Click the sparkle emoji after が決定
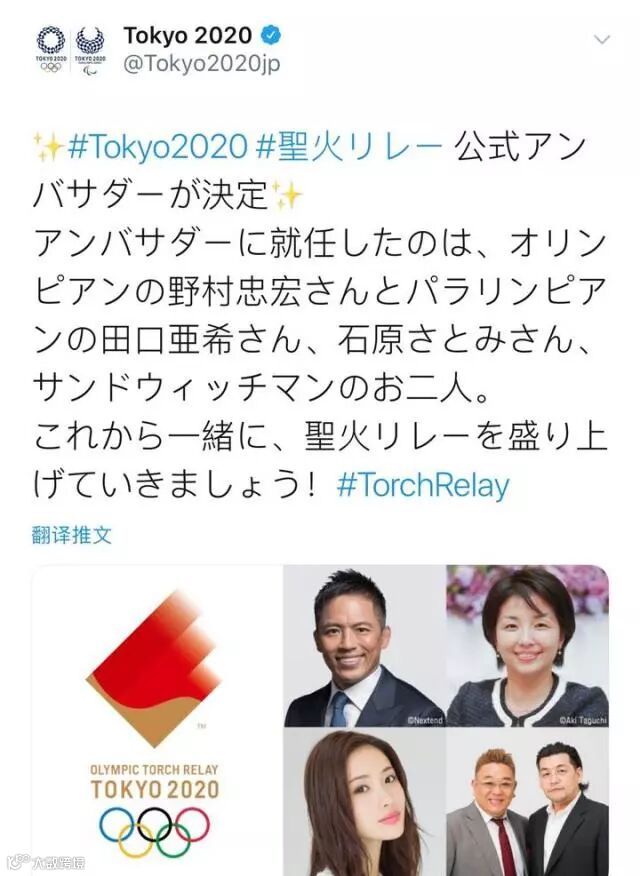The image size is (640, 876). [x=288, y=196]
